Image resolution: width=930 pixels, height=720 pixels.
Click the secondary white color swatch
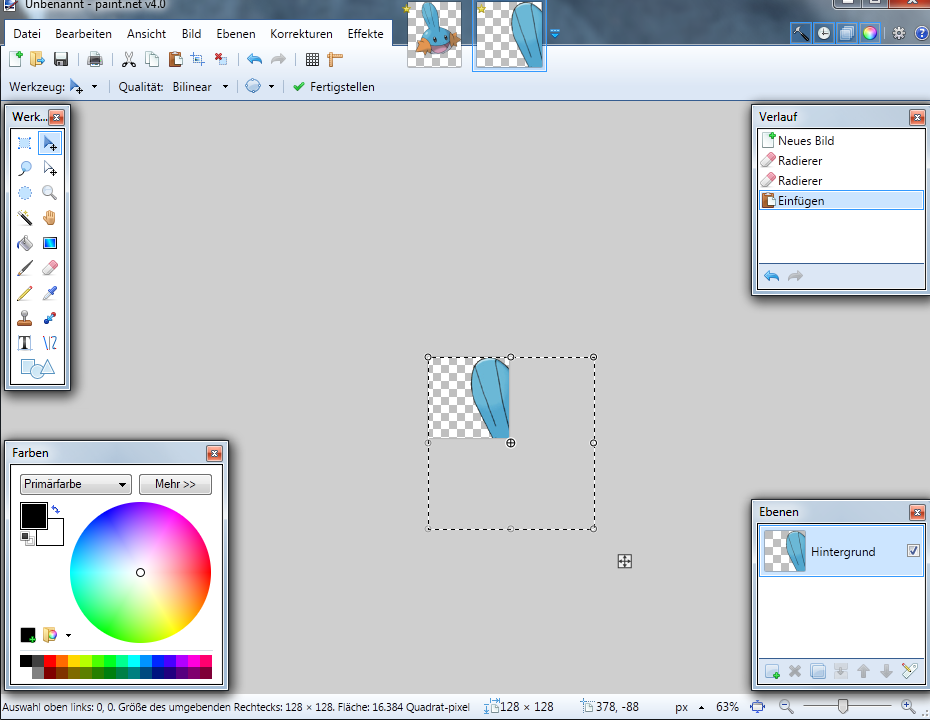click(55, 536)
